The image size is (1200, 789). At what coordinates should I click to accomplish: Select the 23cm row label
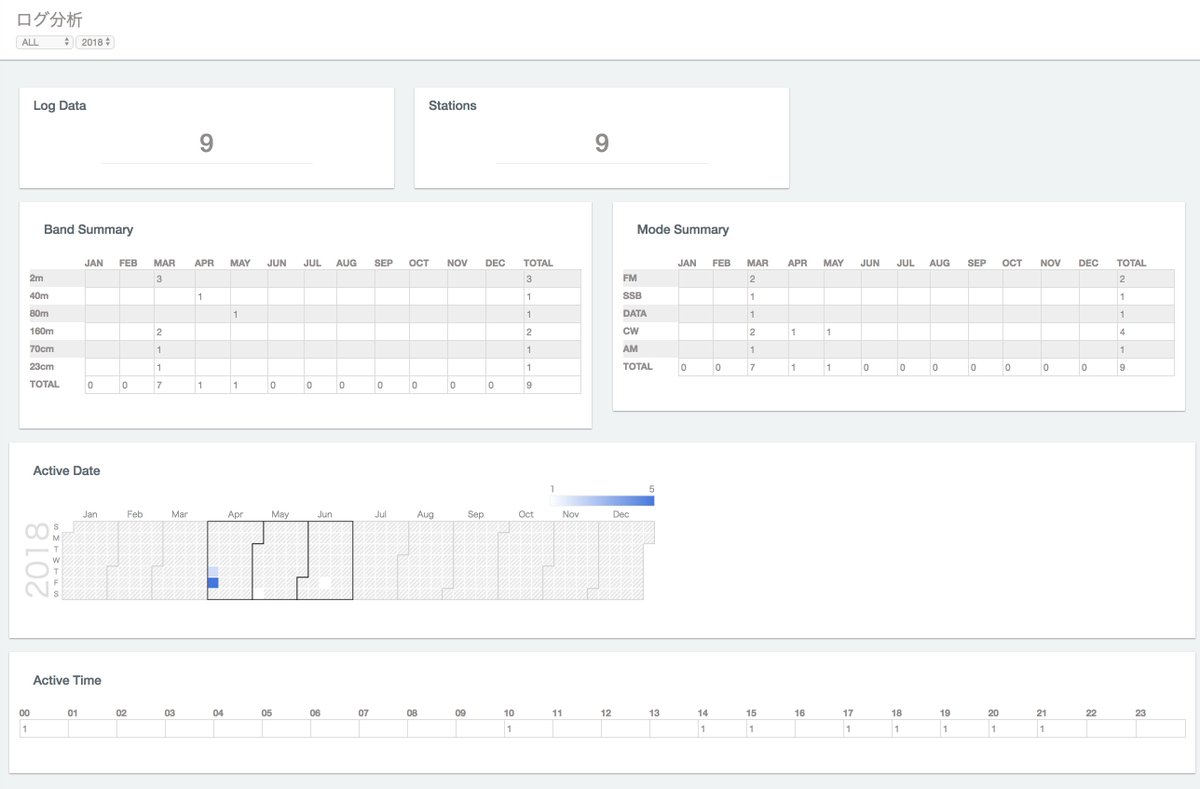(41, 366)
